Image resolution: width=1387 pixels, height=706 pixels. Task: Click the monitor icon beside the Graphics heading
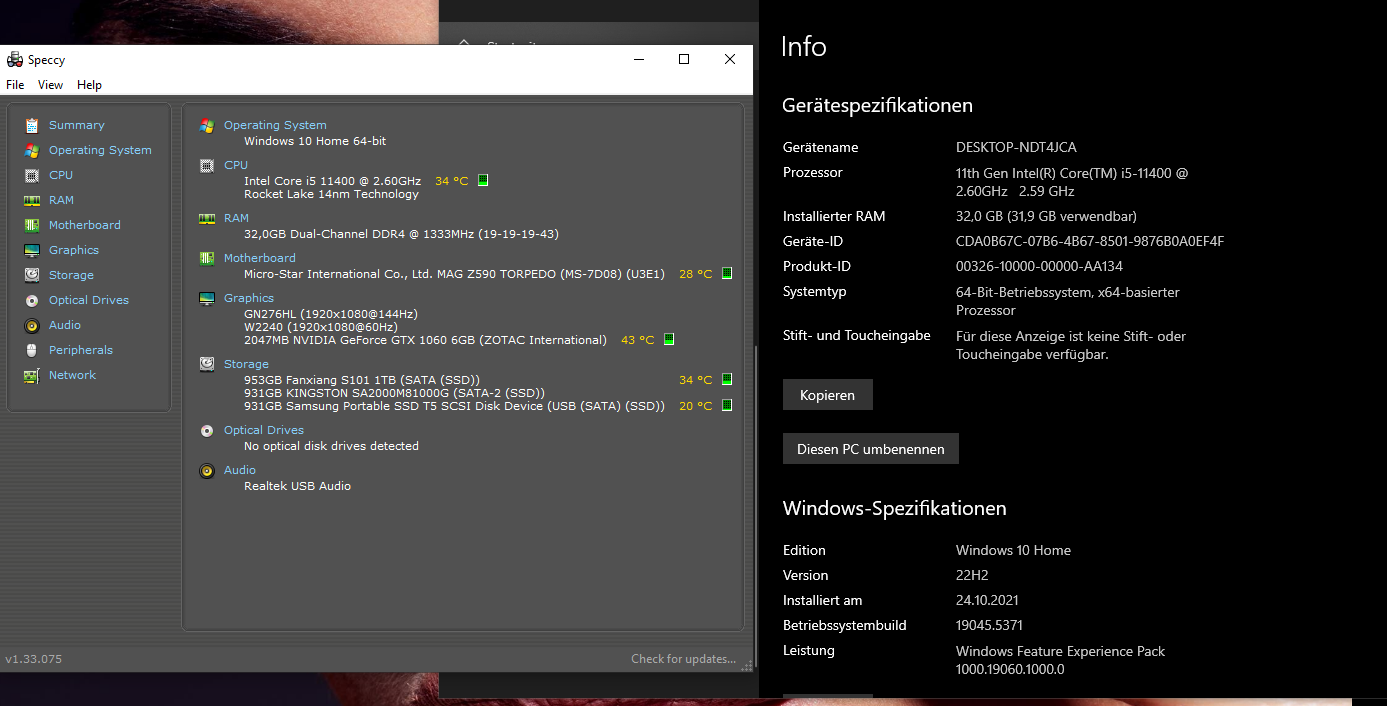pyautogui.click(x=207, y=298)
